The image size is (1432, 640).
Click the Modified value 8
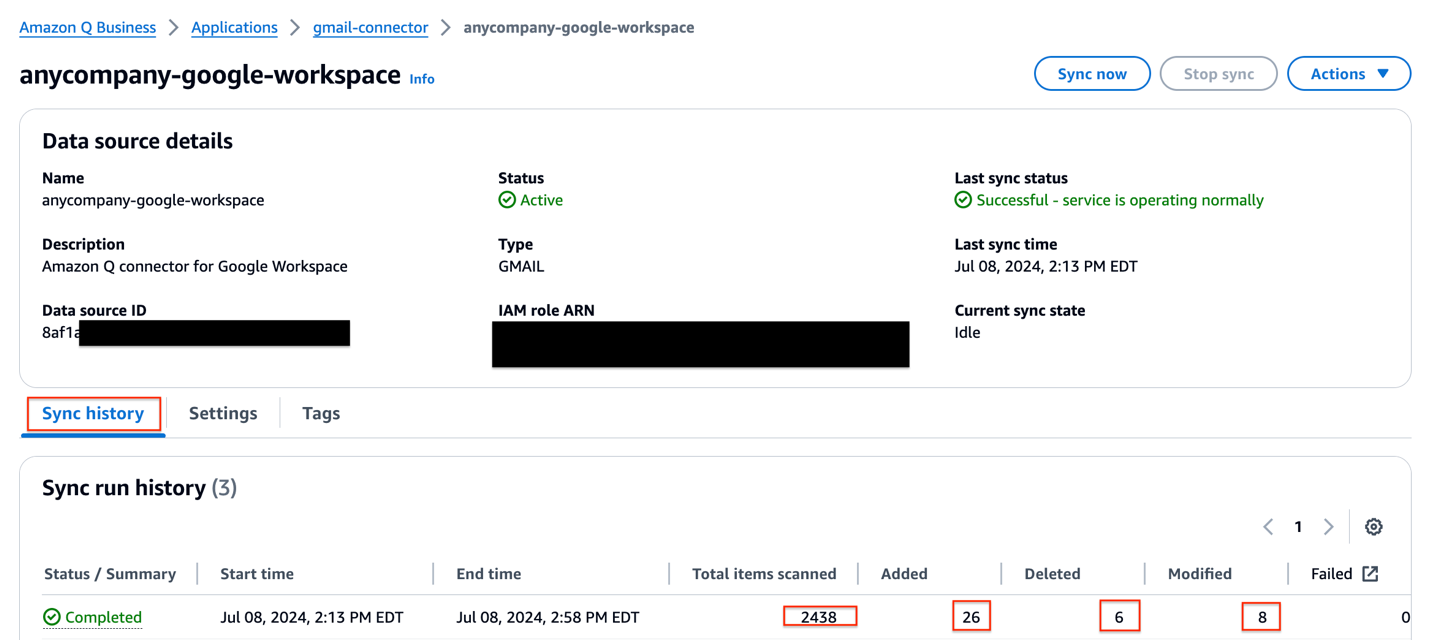tap(1262, 617)
